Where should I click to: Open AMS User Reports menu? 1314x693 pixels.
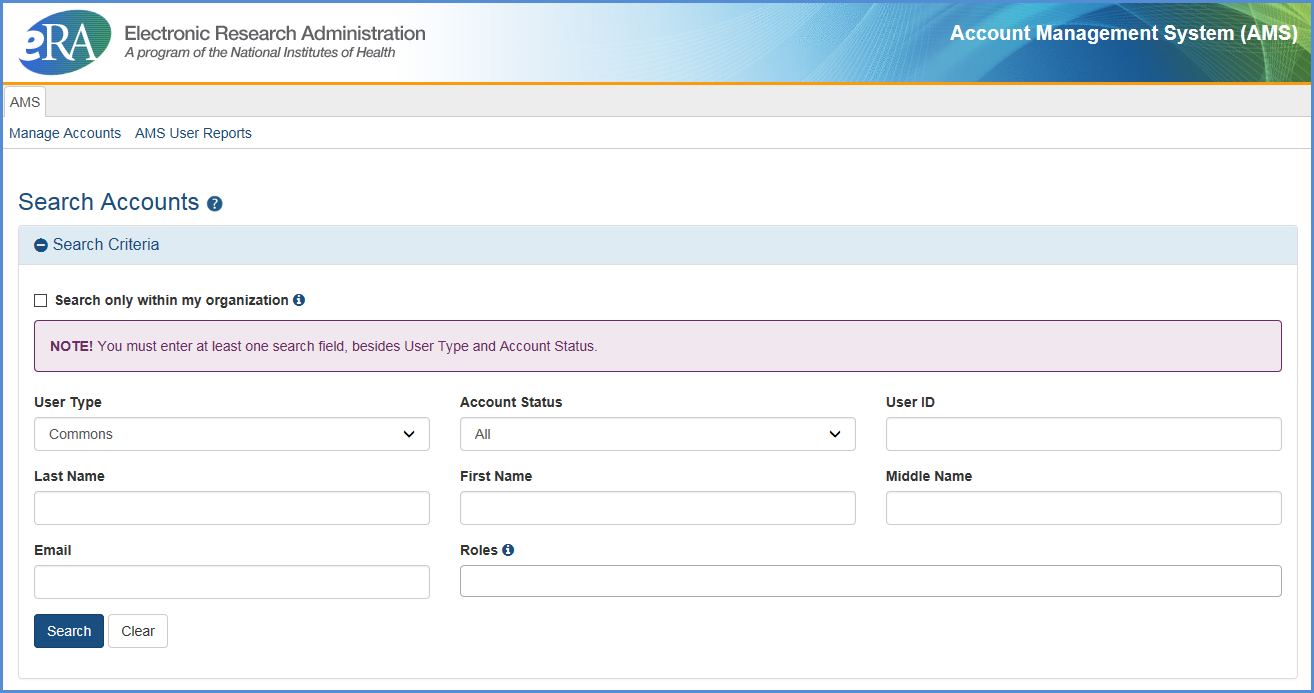pos(193,133)
